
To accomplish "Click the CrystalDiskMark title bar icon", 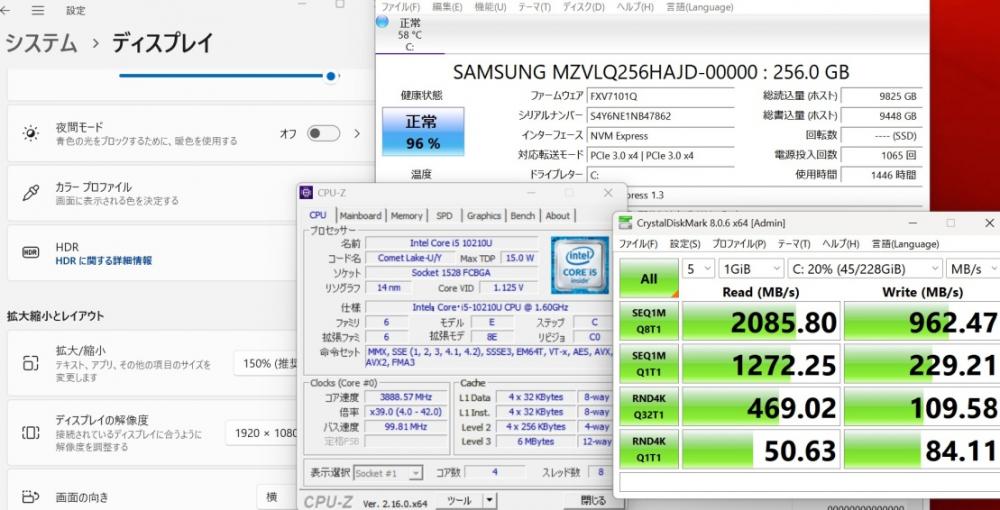I will tap(626, 222).
